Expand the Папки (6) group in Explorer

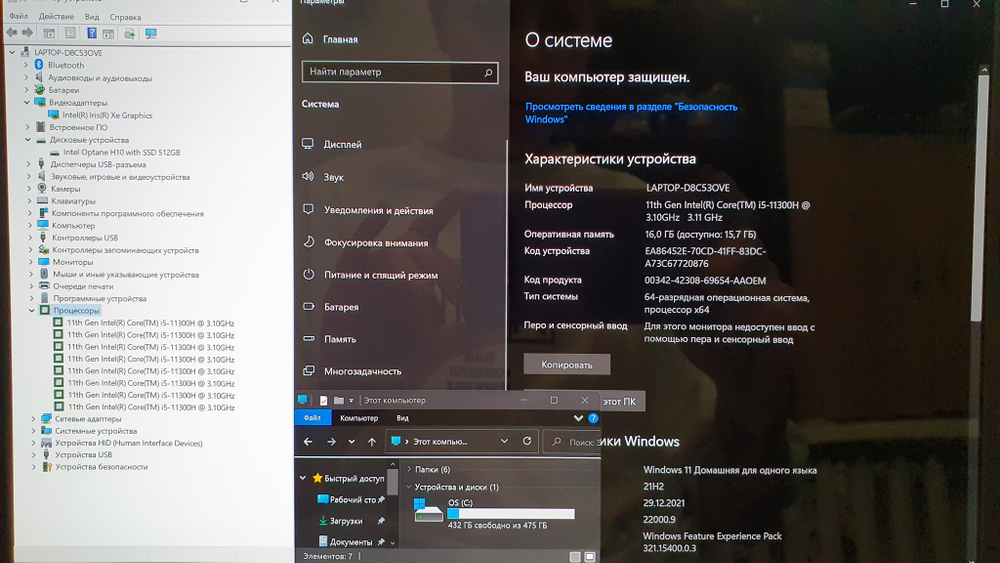(409, 469)
